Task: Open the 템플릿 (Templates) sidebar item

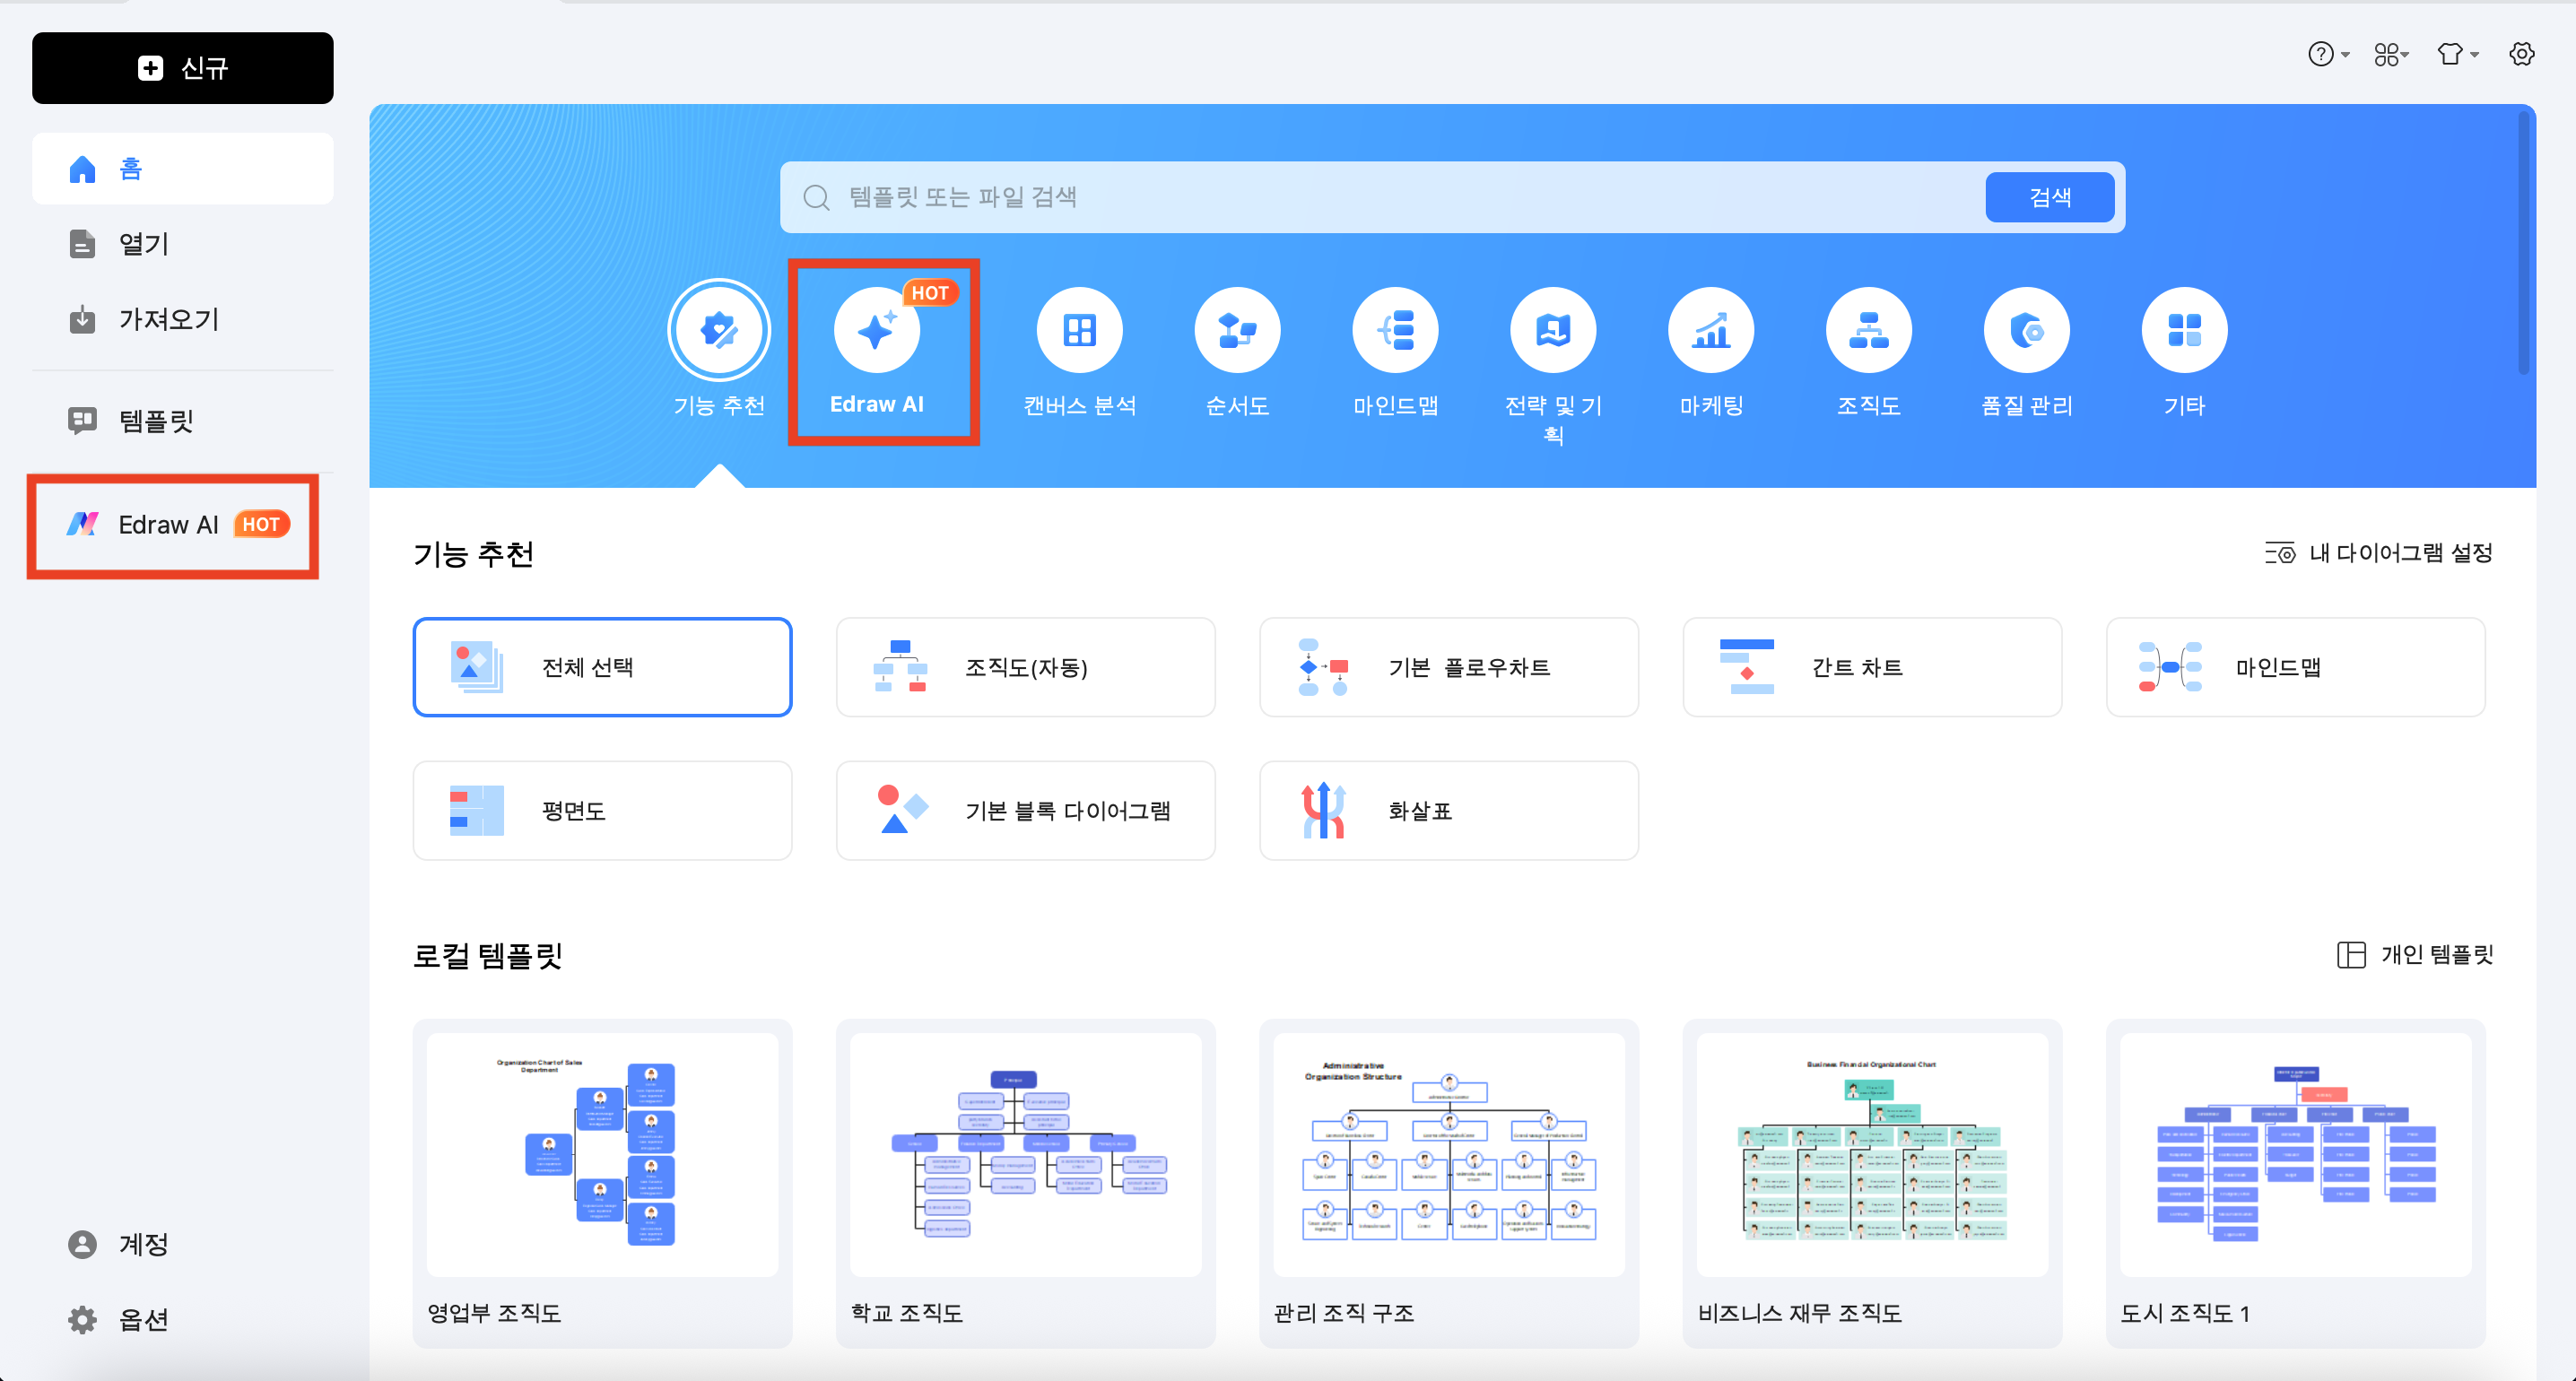Action: click(x=183, y=421)
